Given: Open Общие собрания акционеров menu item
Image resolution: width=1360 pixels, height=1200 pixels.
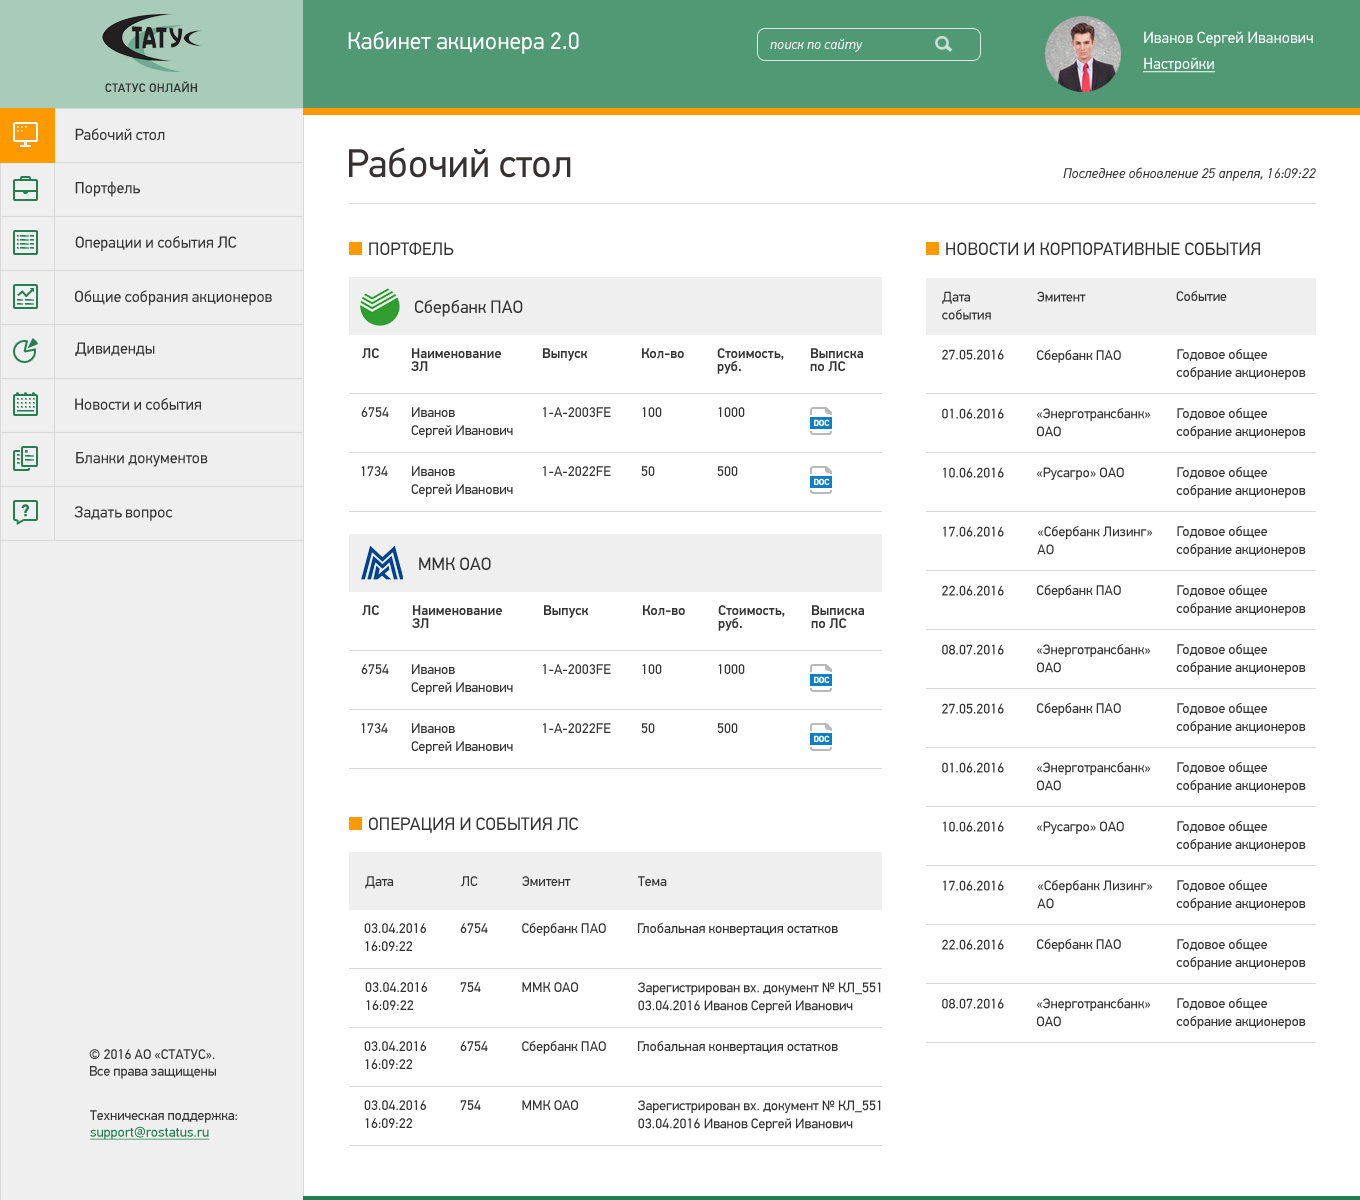Looking at the screenshot, I should click(x=152, y=297).
